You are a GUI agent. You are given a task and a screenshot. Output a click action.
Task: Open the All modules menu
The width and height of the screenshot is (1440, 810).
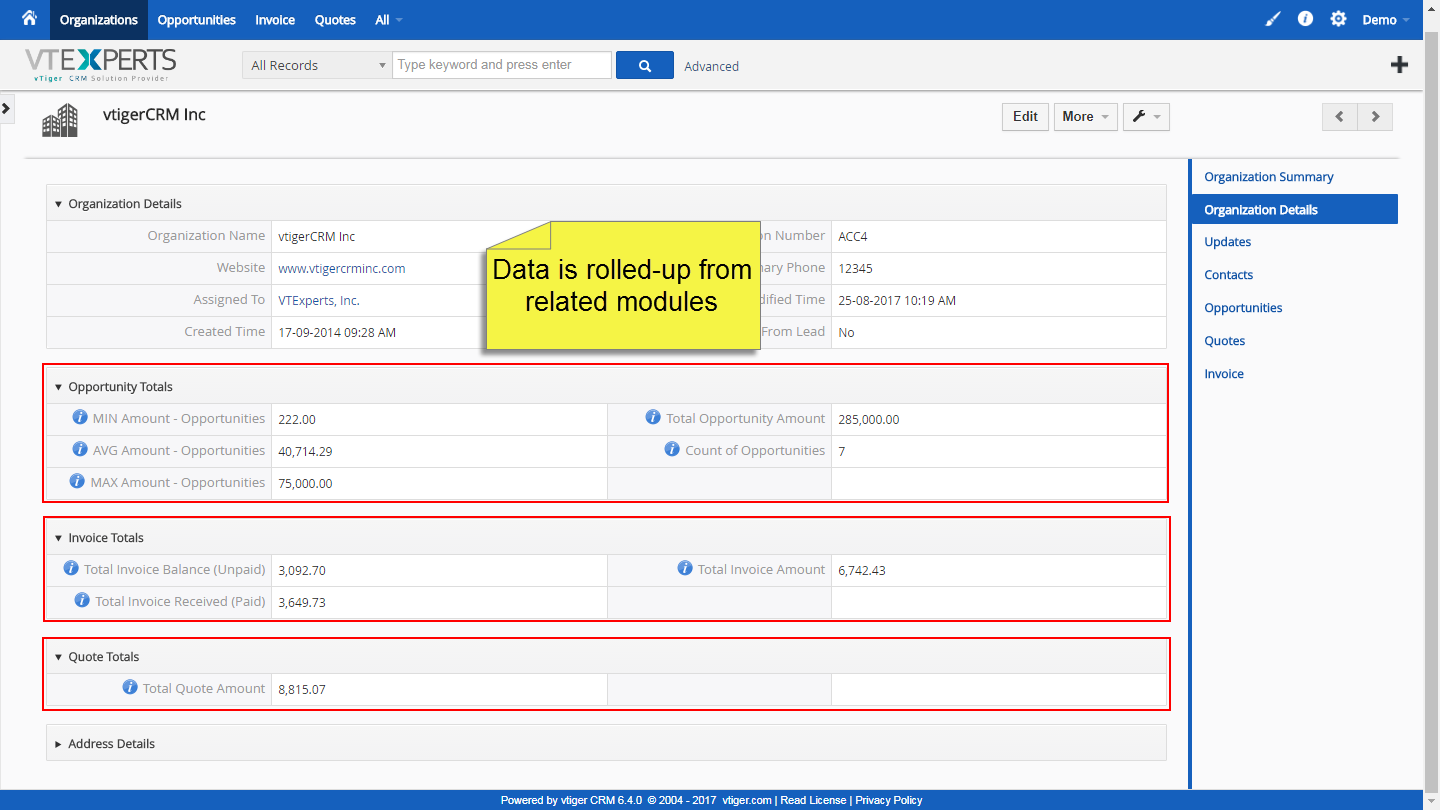point(389,20)
